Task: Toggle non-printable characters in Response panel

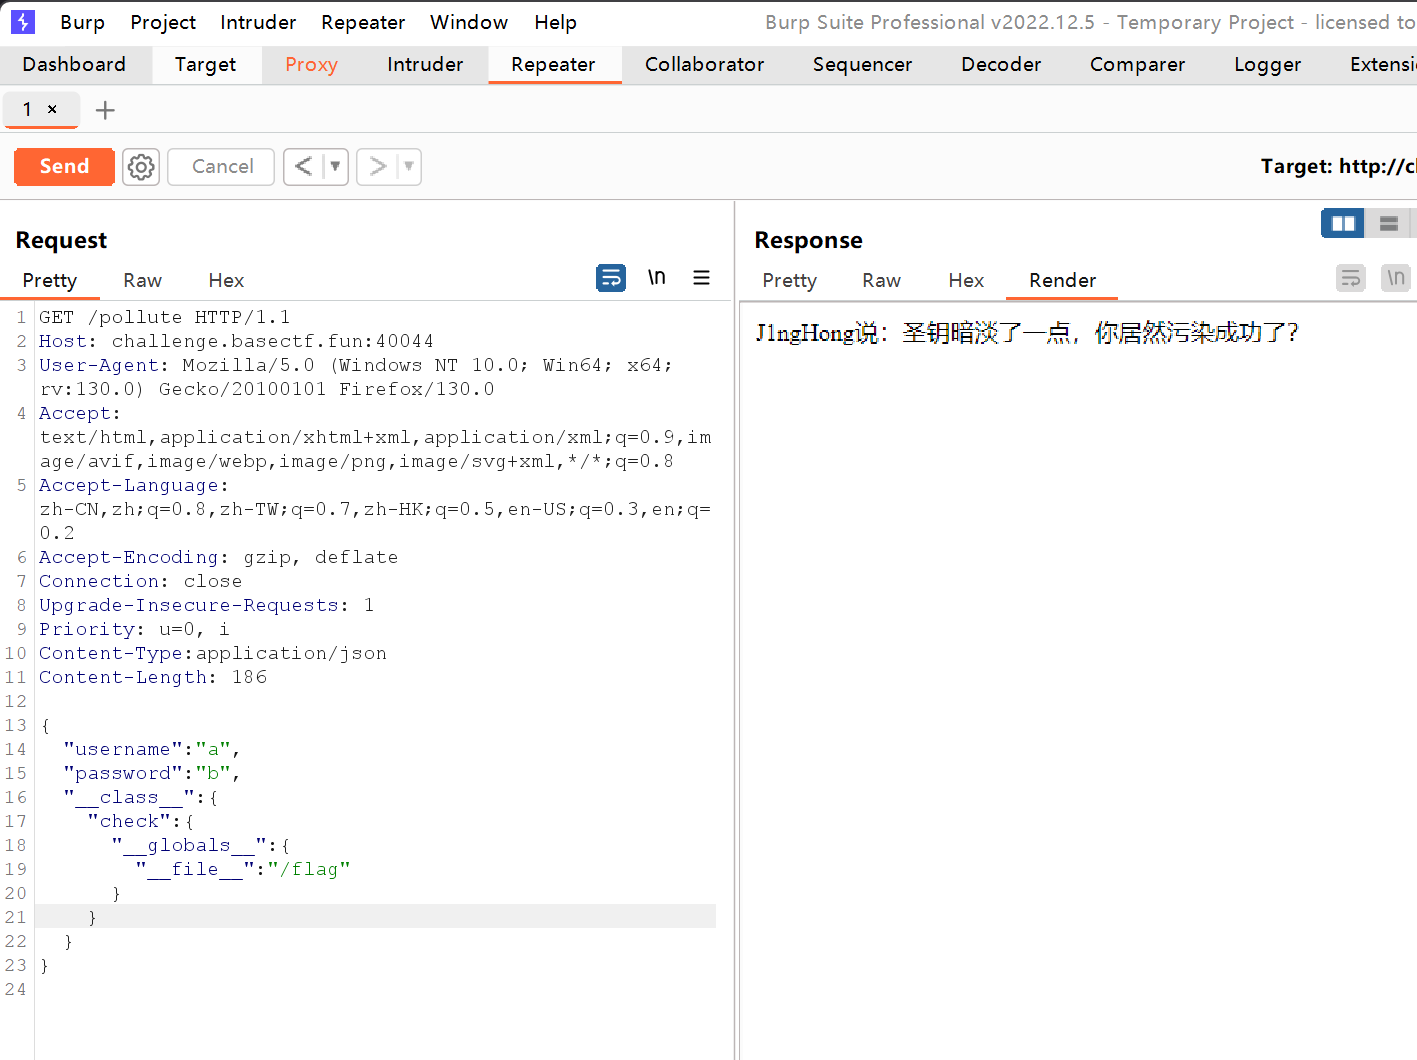Action: [x=1396, y=278]
